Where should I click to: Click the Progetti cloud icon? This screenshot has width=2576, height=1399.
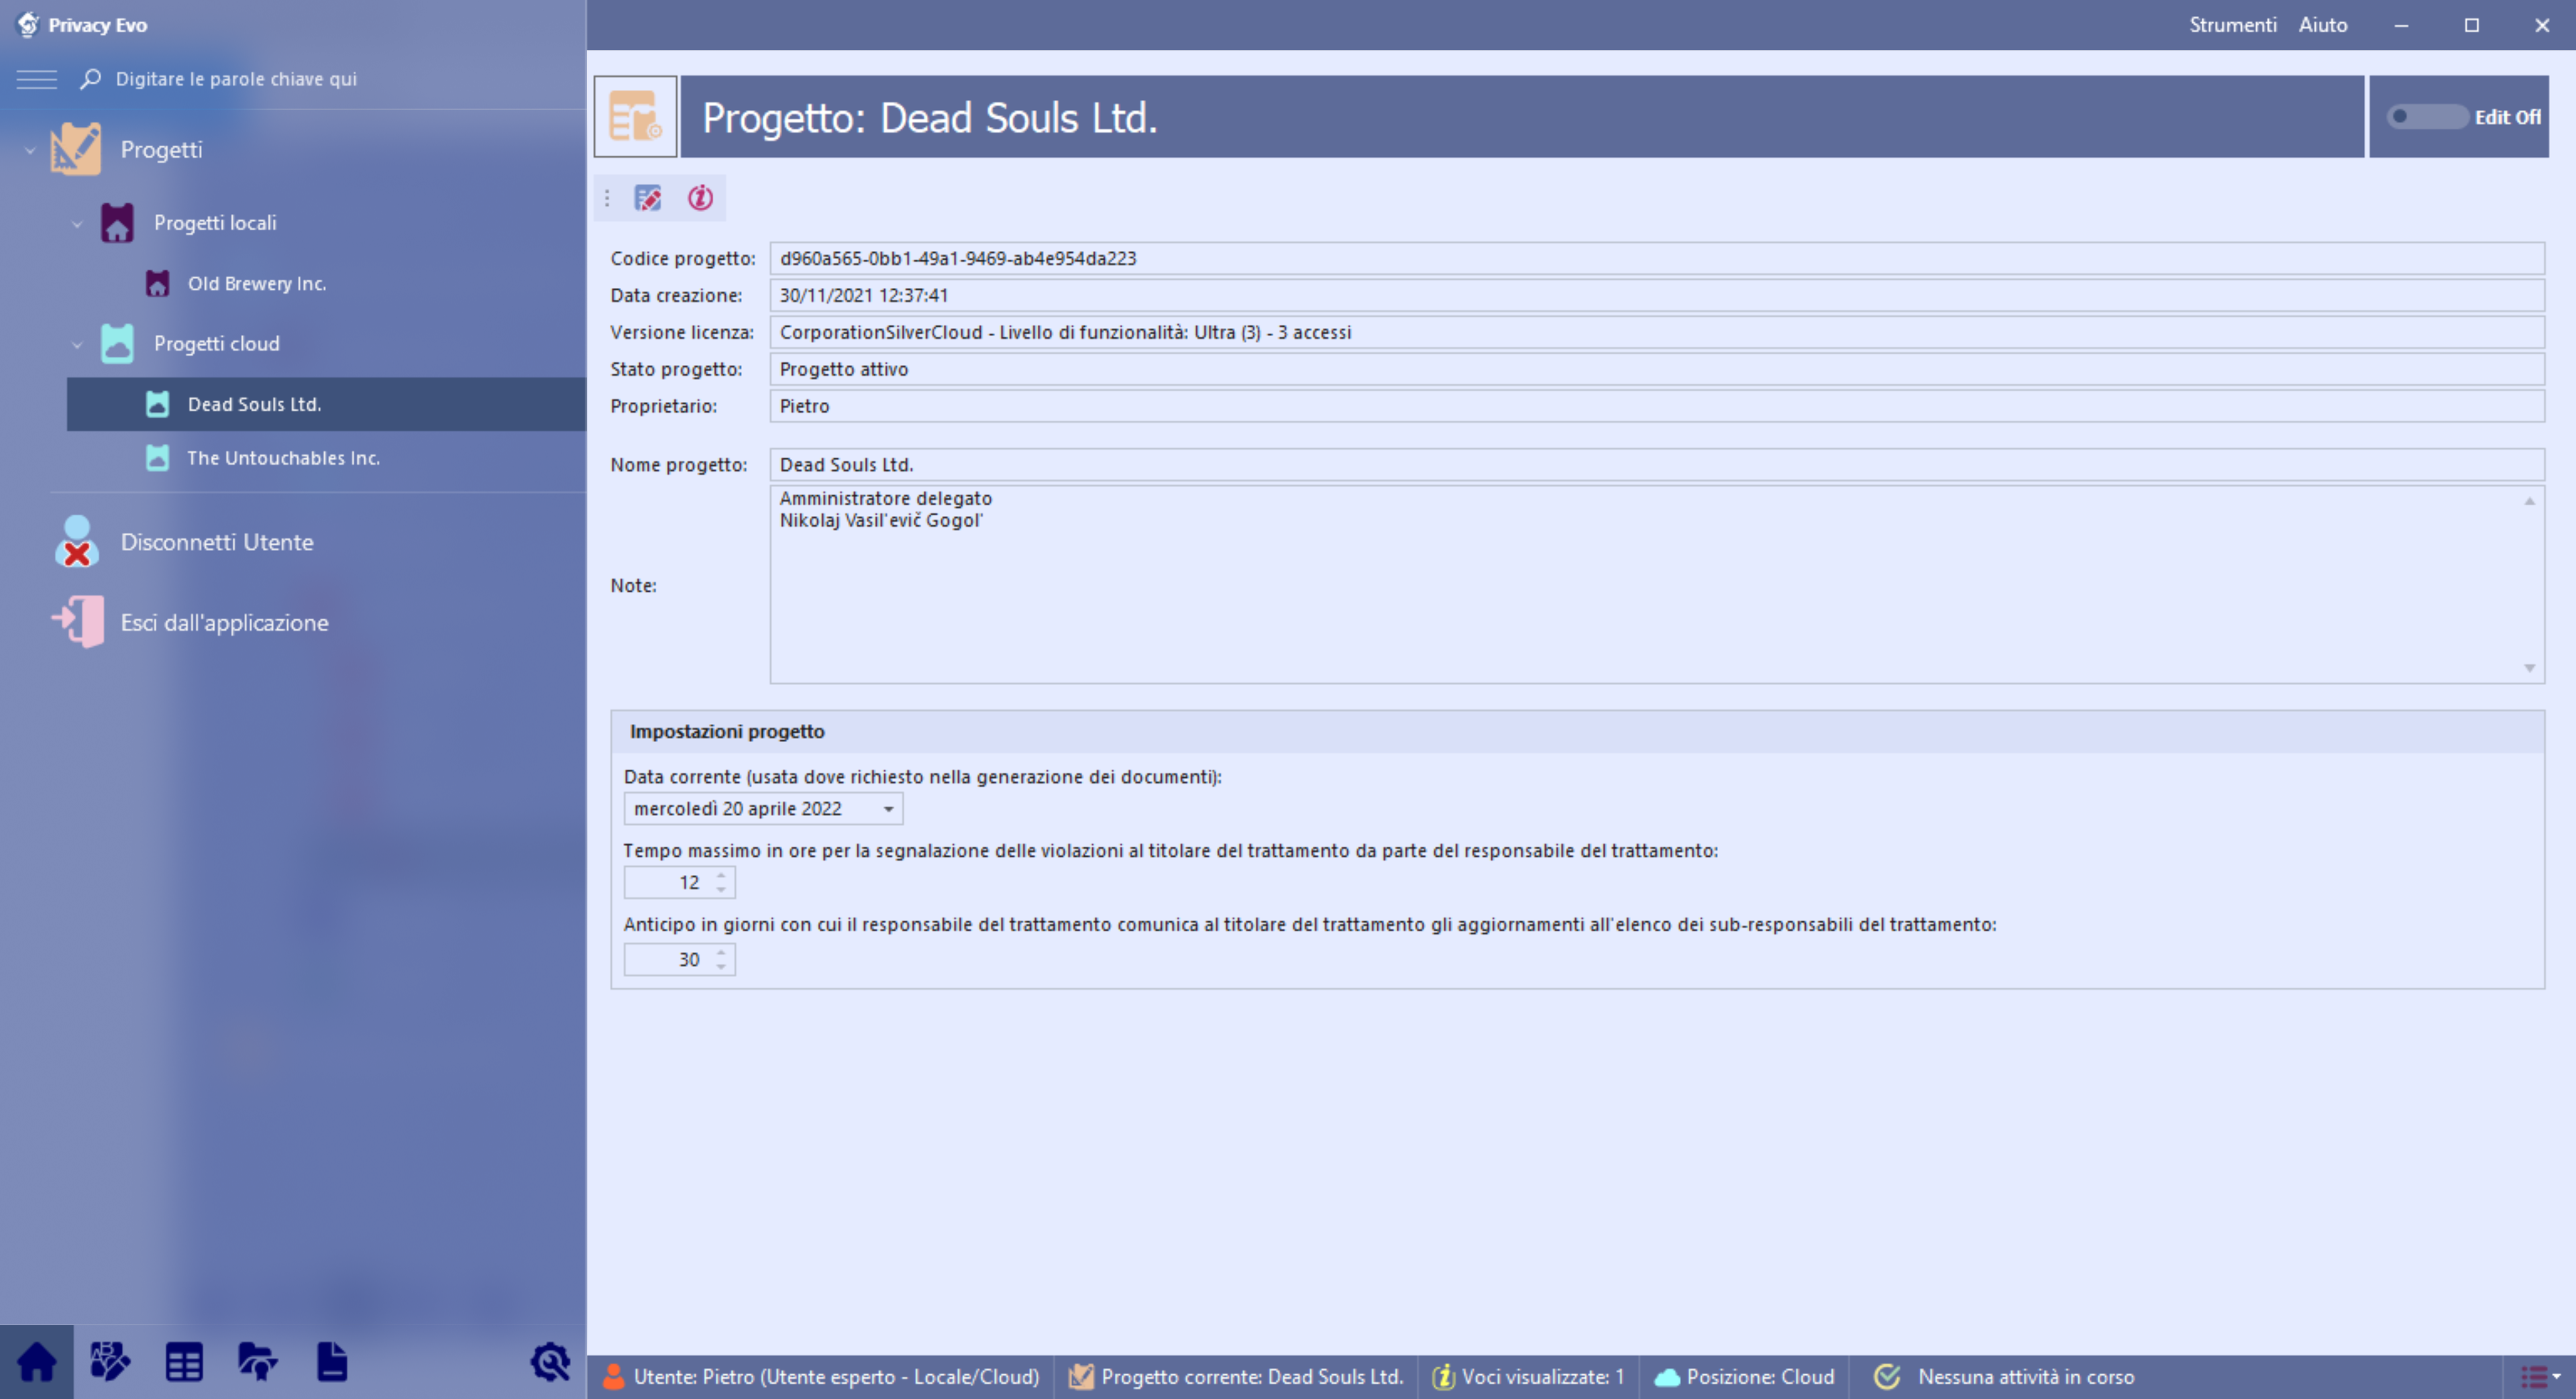[x=117, y=344]
